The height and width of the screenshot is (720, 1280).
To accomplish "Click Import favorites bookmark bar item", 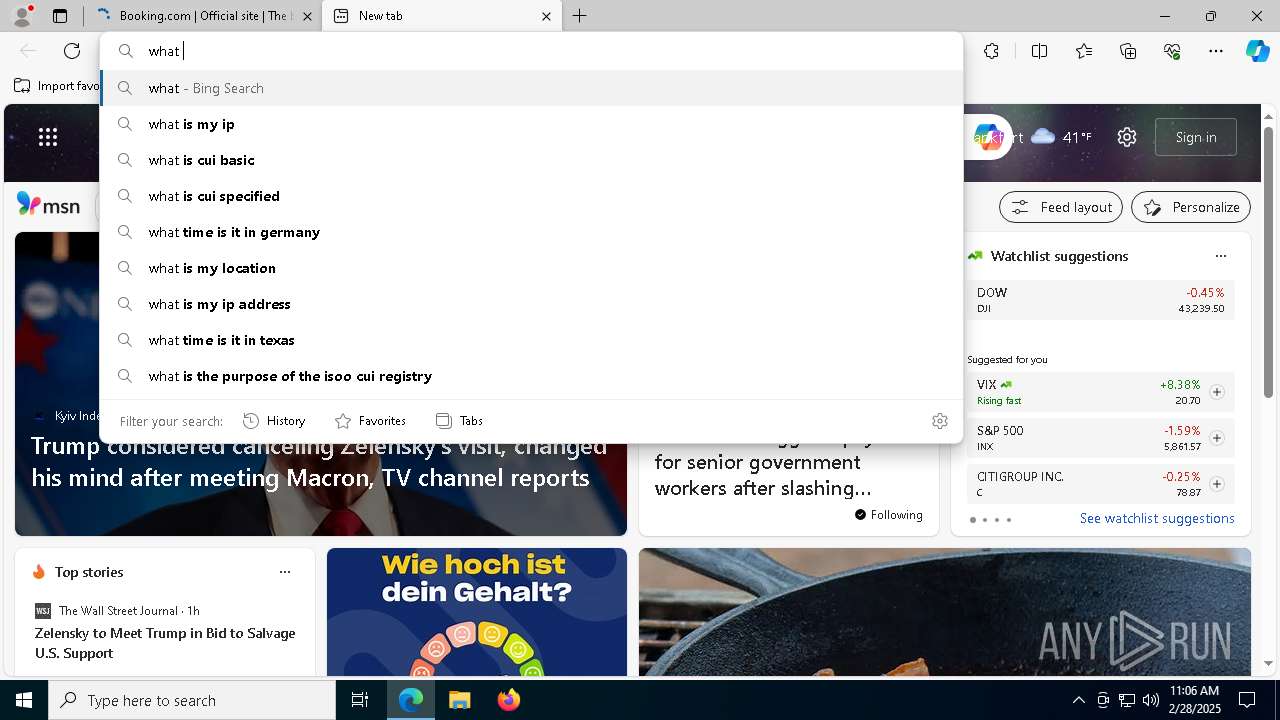I will pyautogui.click(x=57, y=86).
